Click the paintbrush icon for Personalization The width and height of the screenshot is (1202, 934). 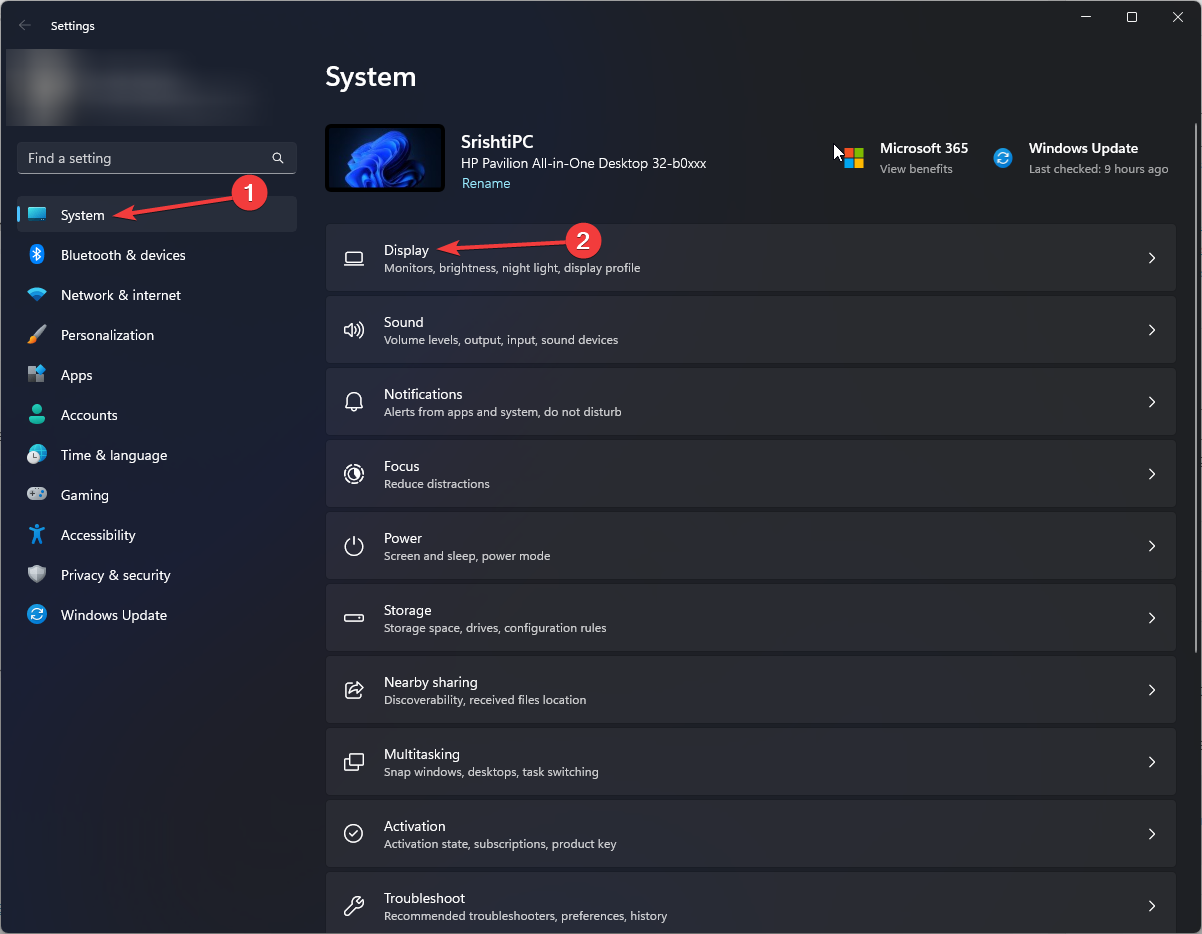tap(37, 335)
